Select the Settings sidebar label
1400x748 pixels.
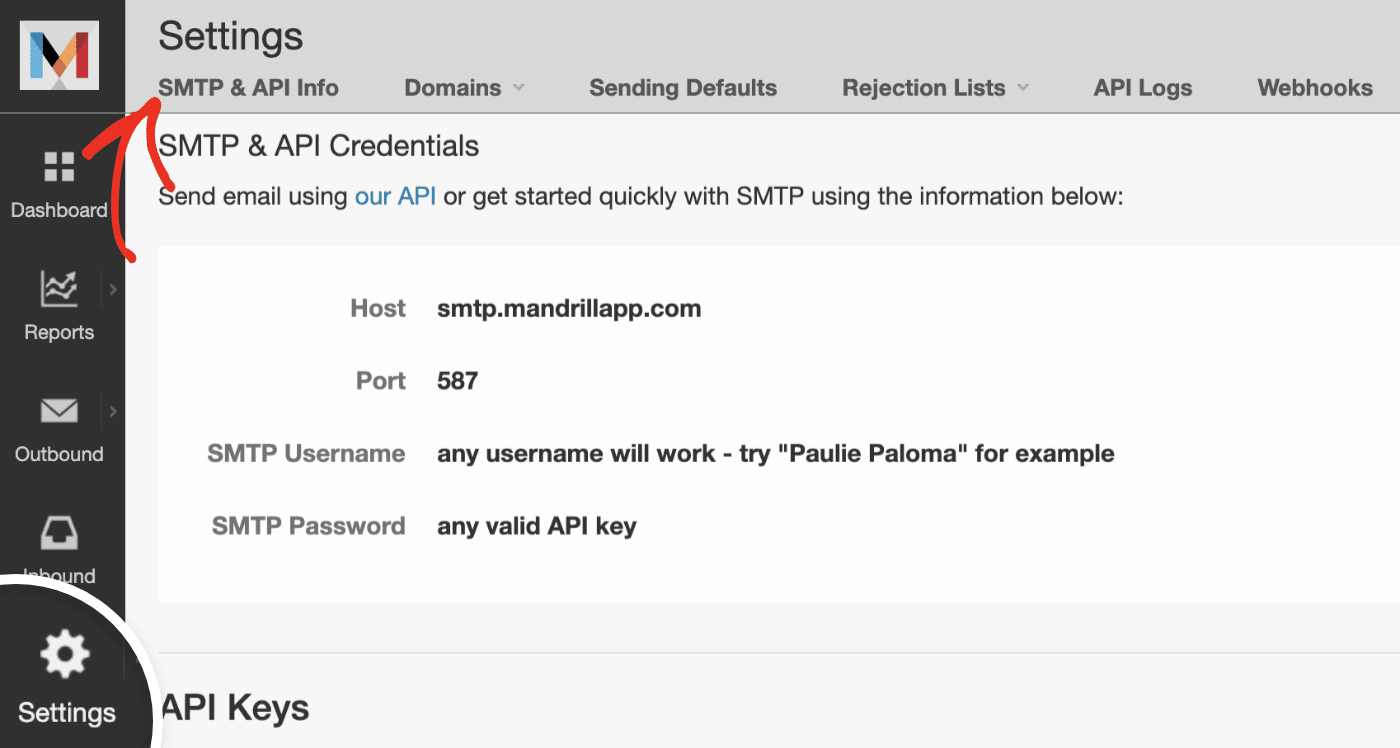67,713
